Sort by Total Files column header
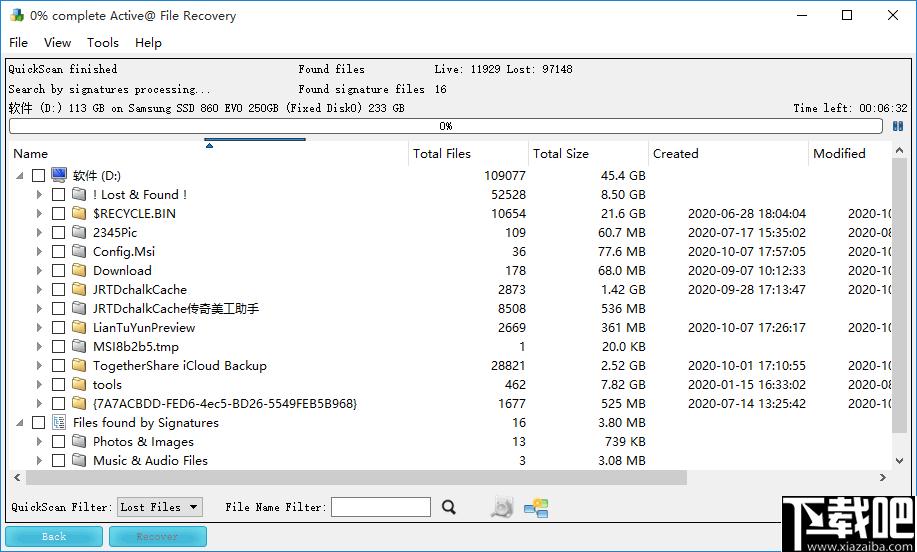 click(468, 154)
